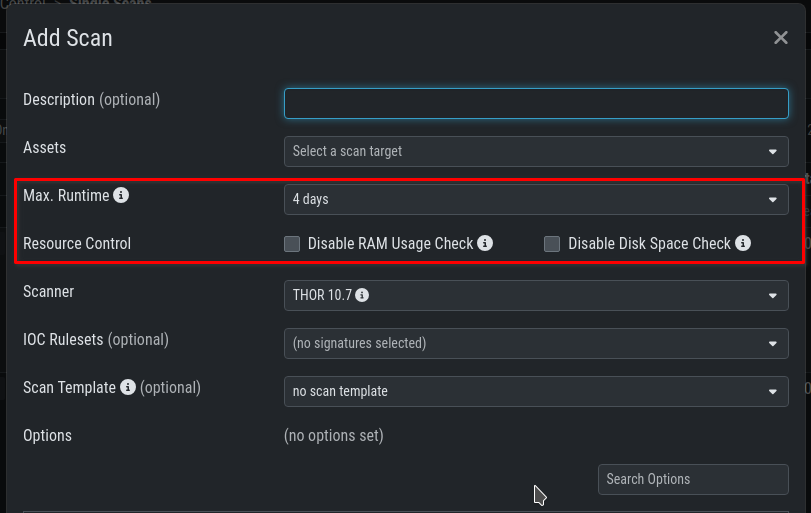Click the Disable Disk Space Check label
This screenshot has height=513, width=811.
[649, 243]
